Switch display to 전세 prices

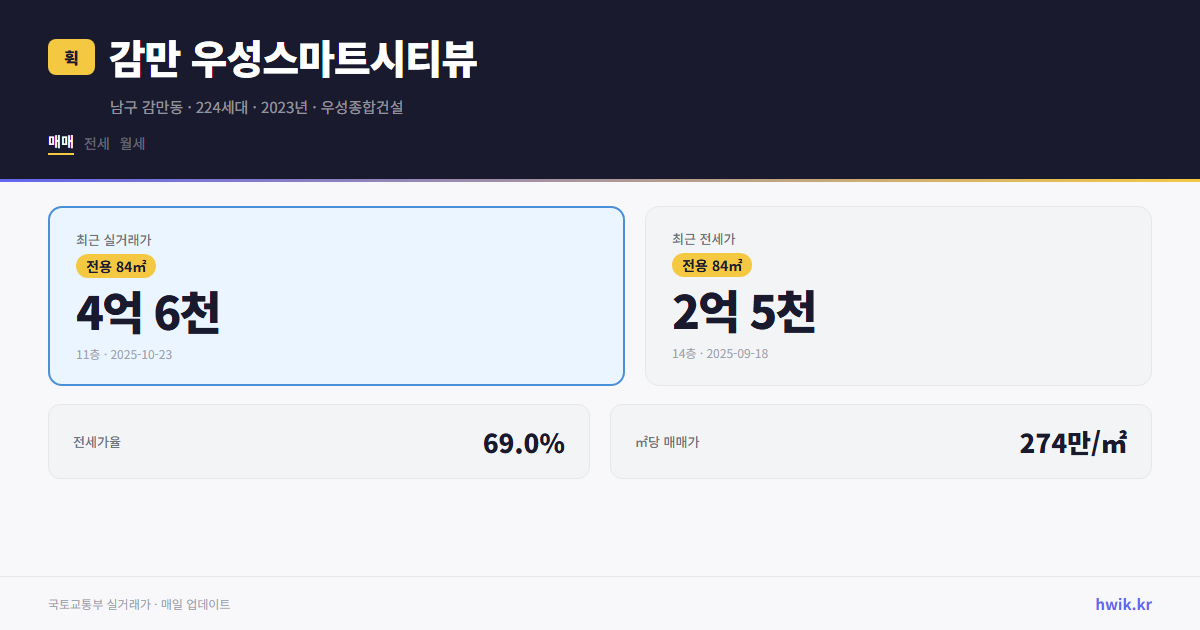96,143
